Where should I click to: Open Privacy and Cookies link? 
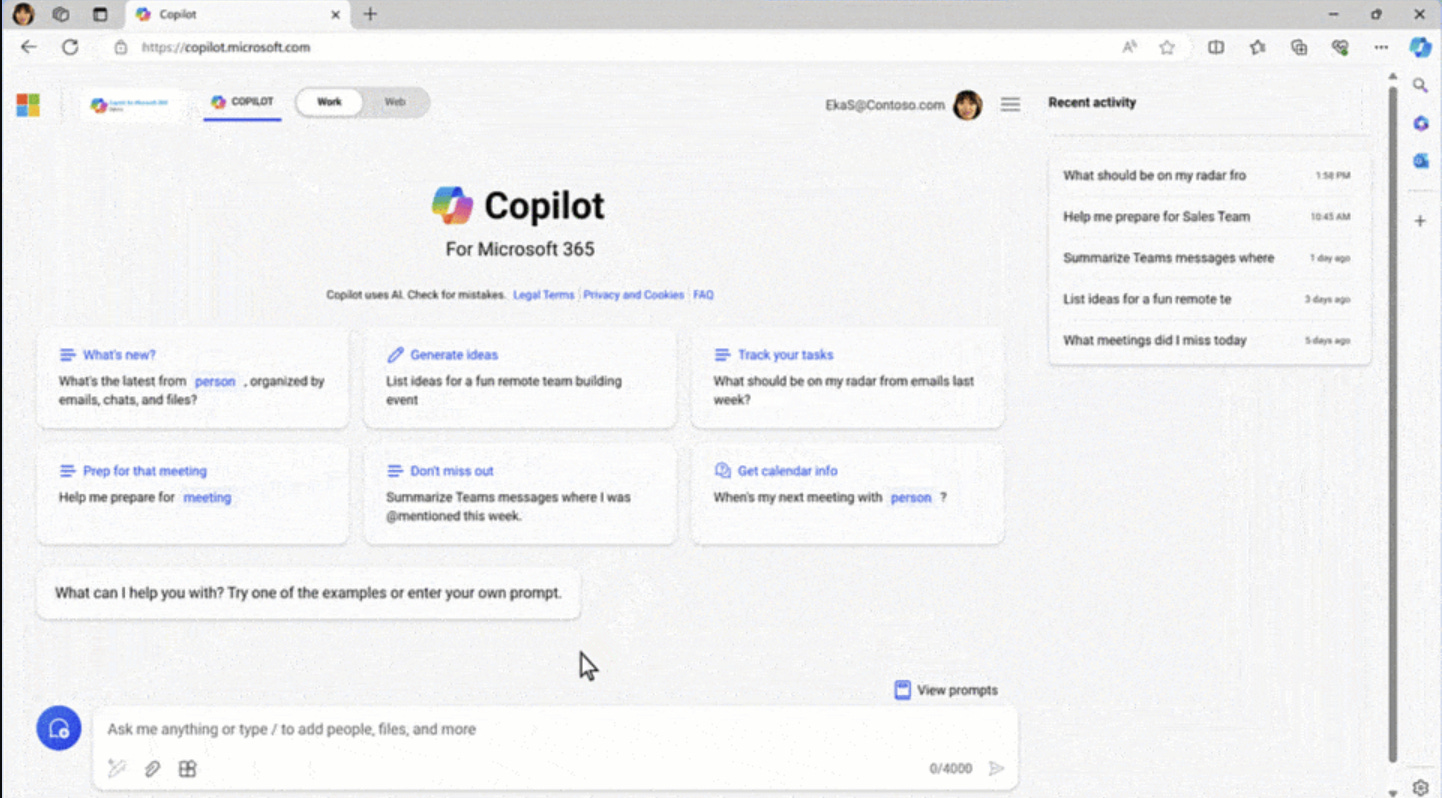click(x=634, y=295)
